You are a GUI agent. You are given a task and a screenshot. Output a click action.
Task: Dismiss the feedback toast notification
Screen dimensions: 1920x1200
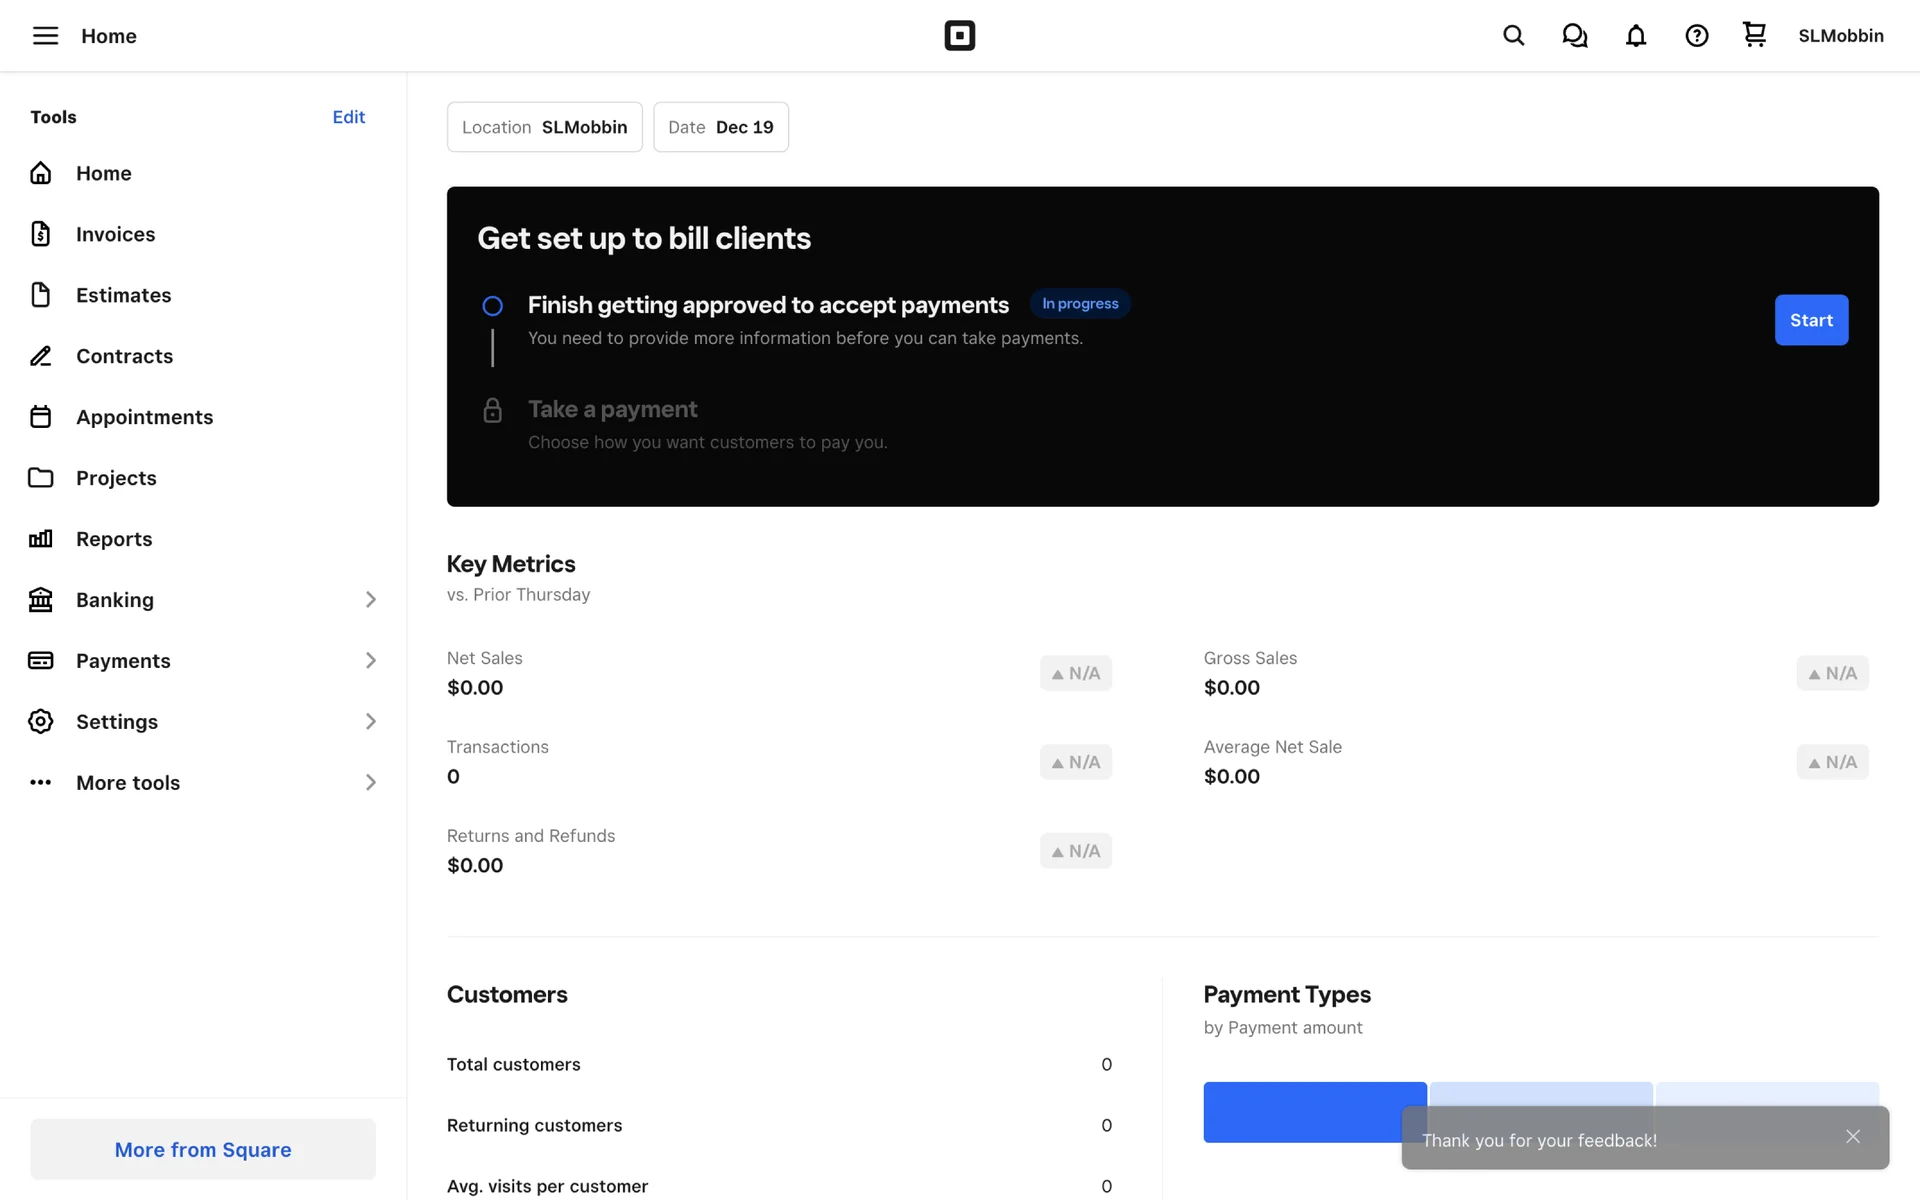click(1852, 1137)
